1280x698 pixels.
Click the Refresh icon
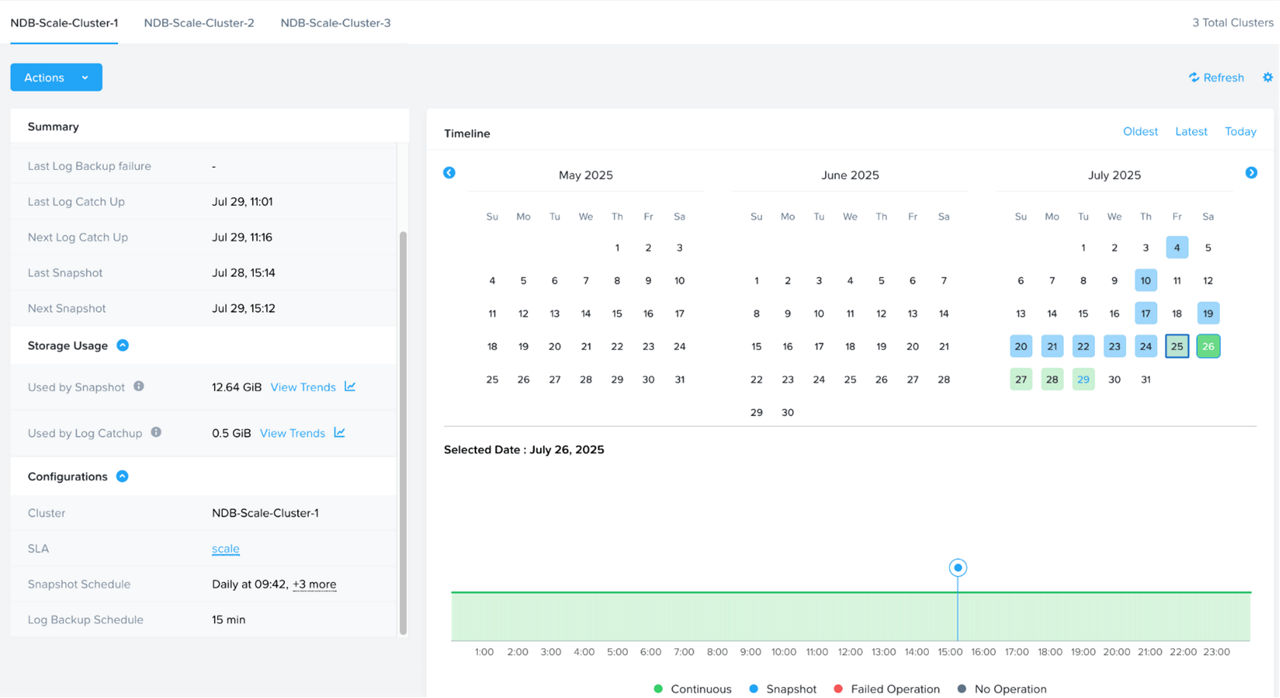(x=1192, y=77)
